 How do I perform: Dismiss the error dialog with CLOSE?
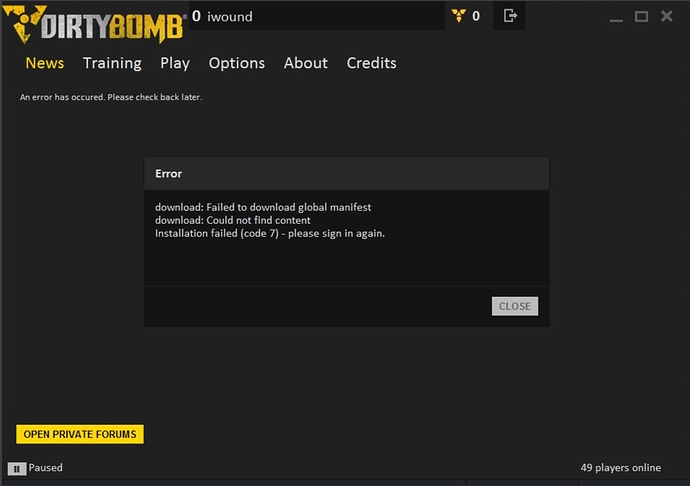[515, 306]
